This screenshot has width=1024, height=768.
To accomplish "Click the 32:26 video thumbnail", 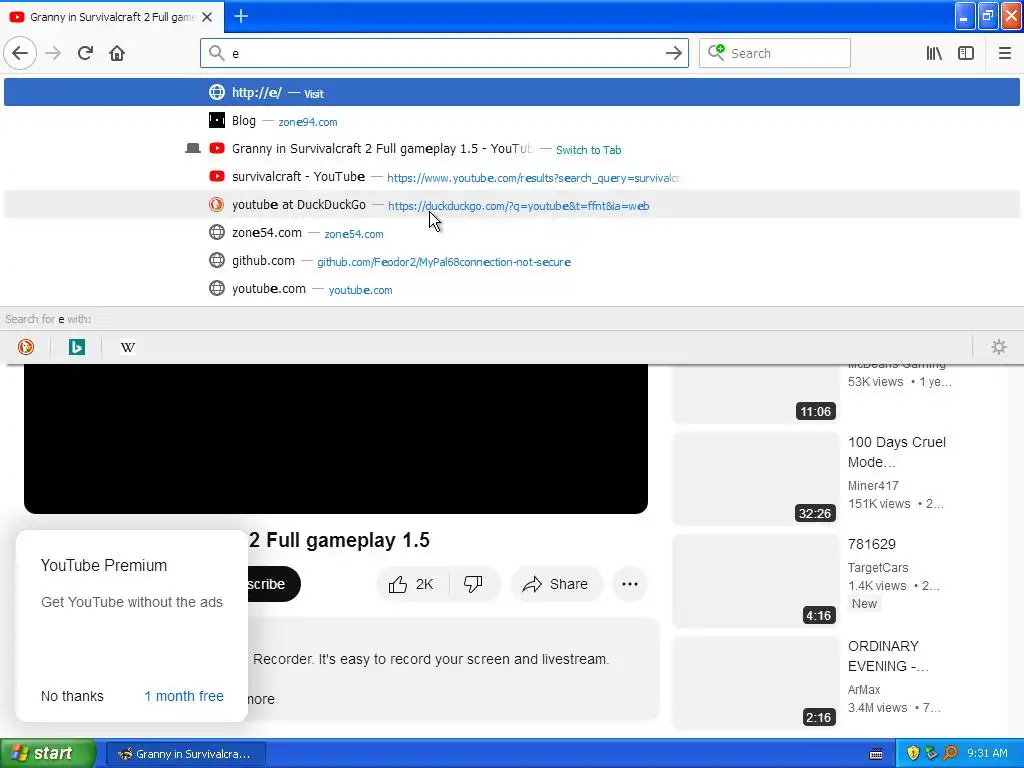I will (x=756, y=479).
